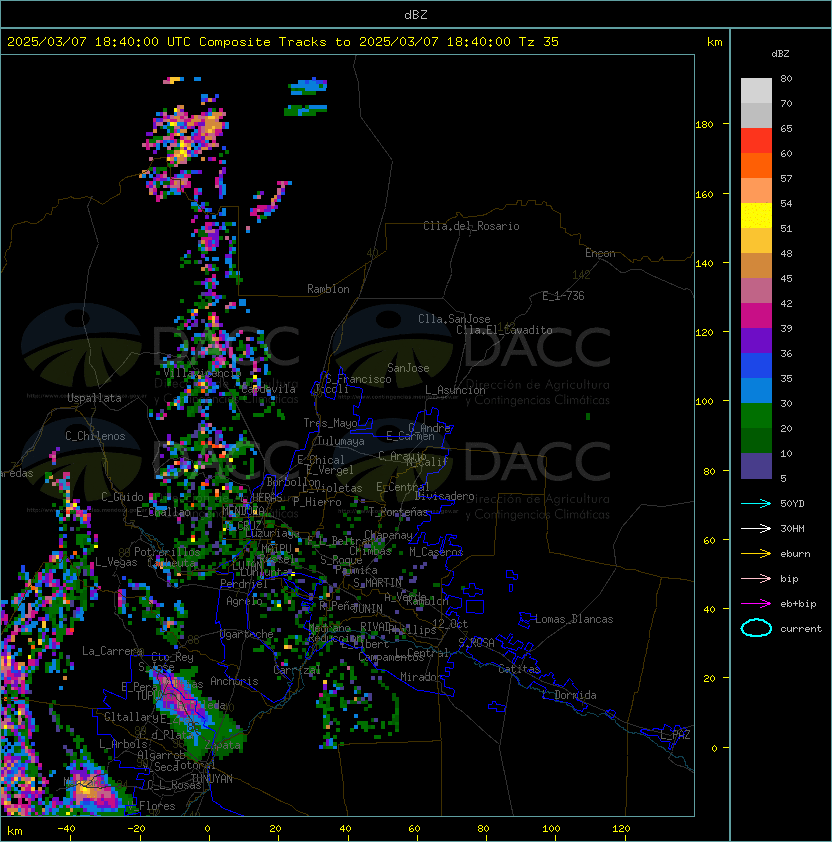Image resolution: width=832 pixels, height=842 pixels.
Task: Click the Clla.SanJose place label
Action: 454,319
